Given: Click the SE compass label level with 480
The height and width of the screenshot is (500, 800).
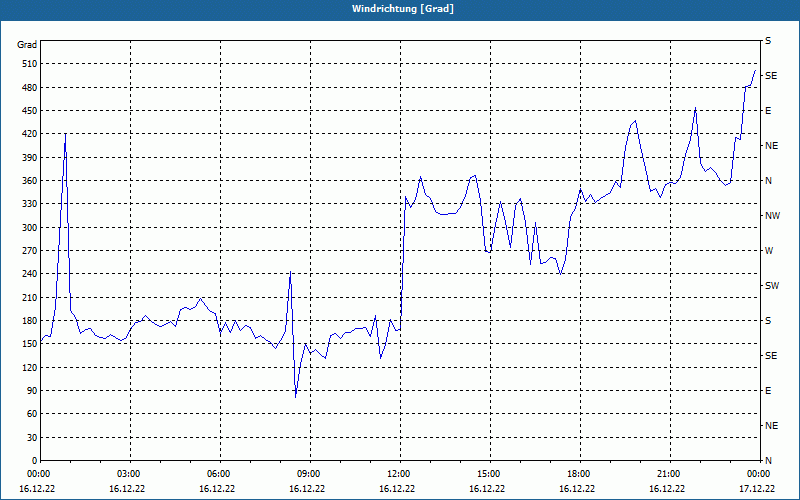Looking at the screenshot, I should [771, 76].
